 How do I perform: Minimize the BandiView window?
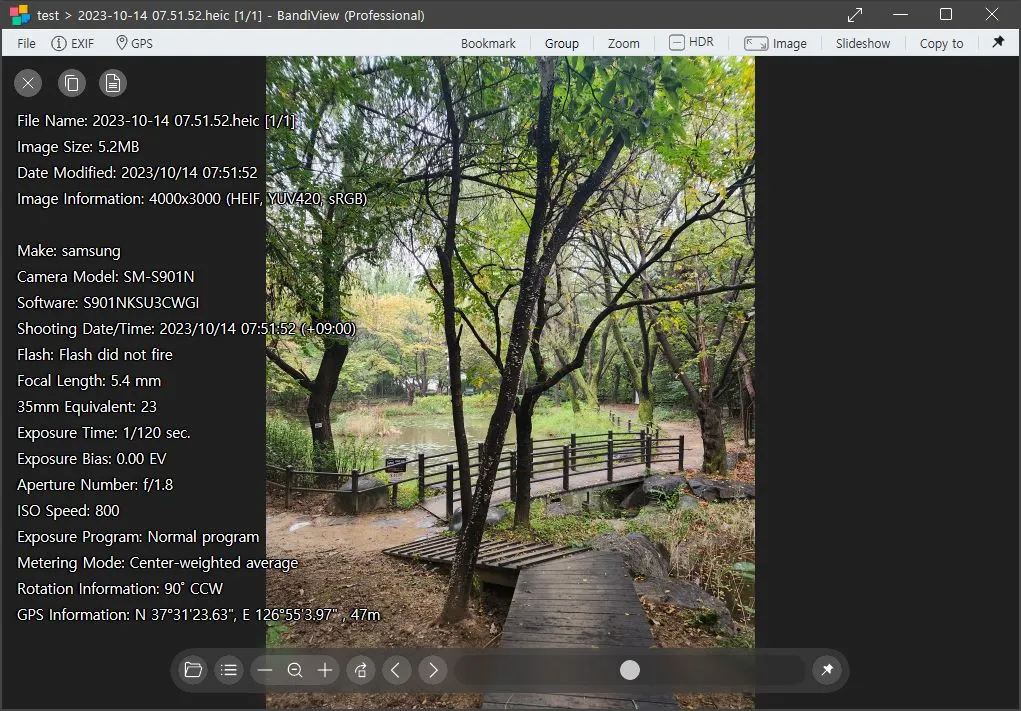click(x=901, y=15)
